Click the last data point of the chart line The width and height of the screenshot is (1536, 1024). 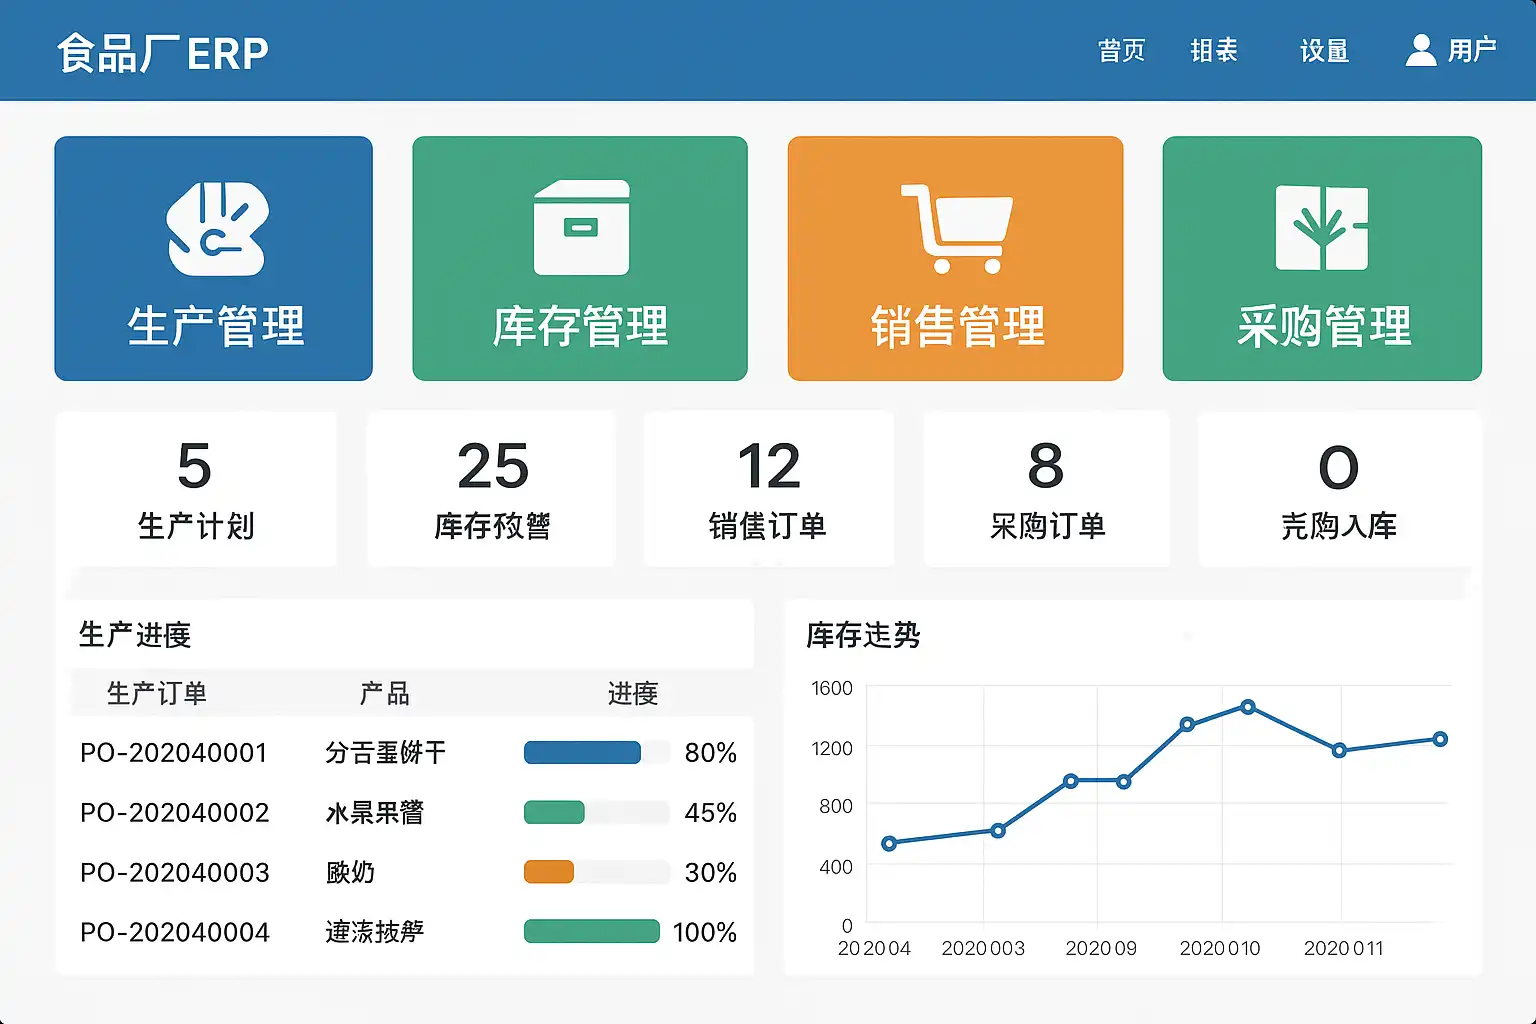click(x=1440, y=739)
